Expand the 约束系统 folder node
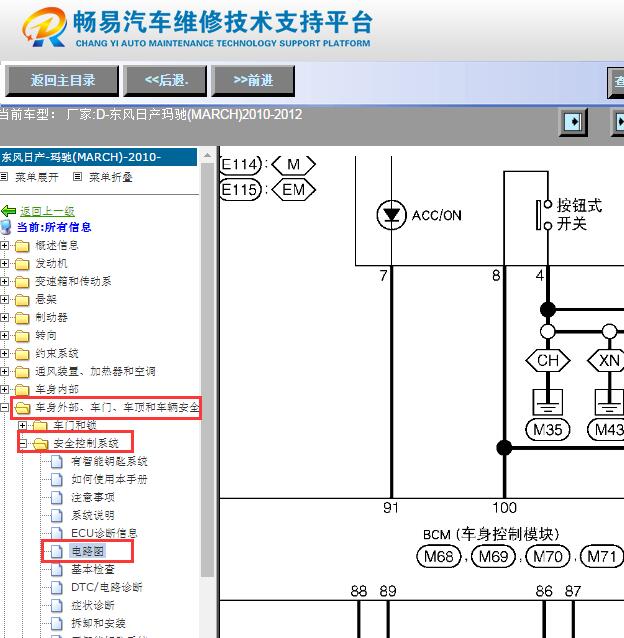Screen dimensions: 624x638 (4, 353)
